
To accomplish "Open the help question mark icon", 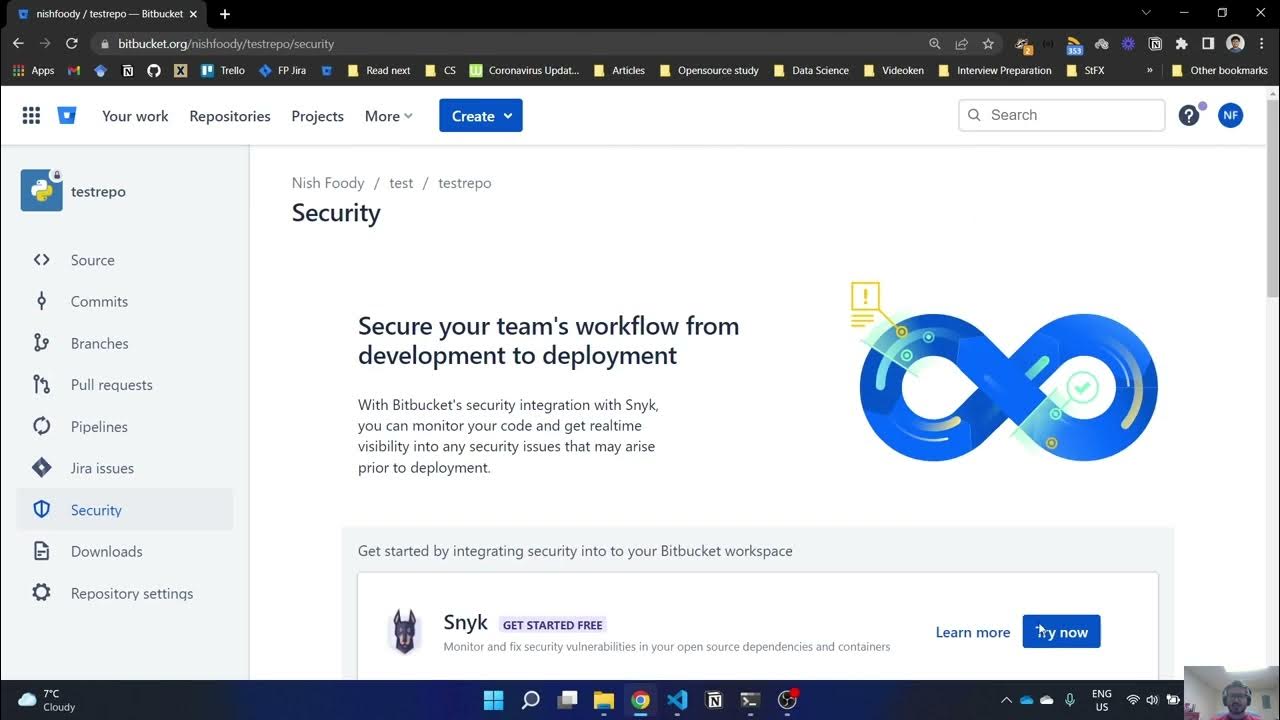I will (x=1189, y=116).
